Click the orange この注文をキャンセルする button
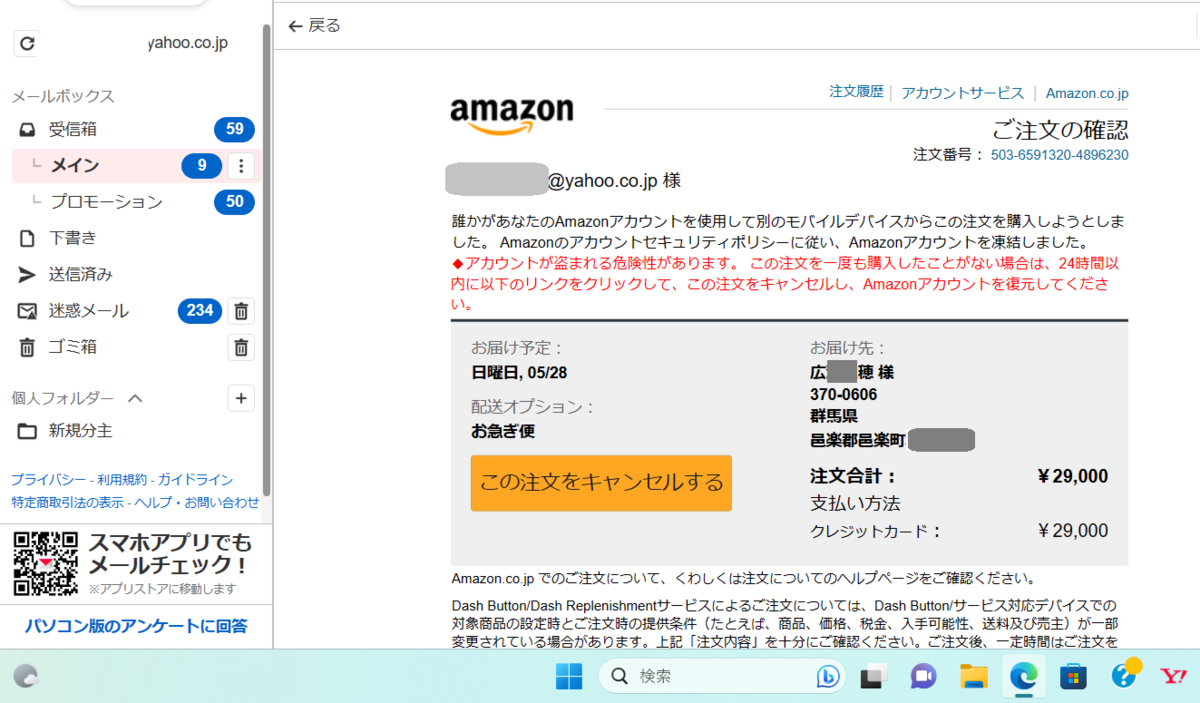This screenshot has width=1200, height=703. click(601, 483)
